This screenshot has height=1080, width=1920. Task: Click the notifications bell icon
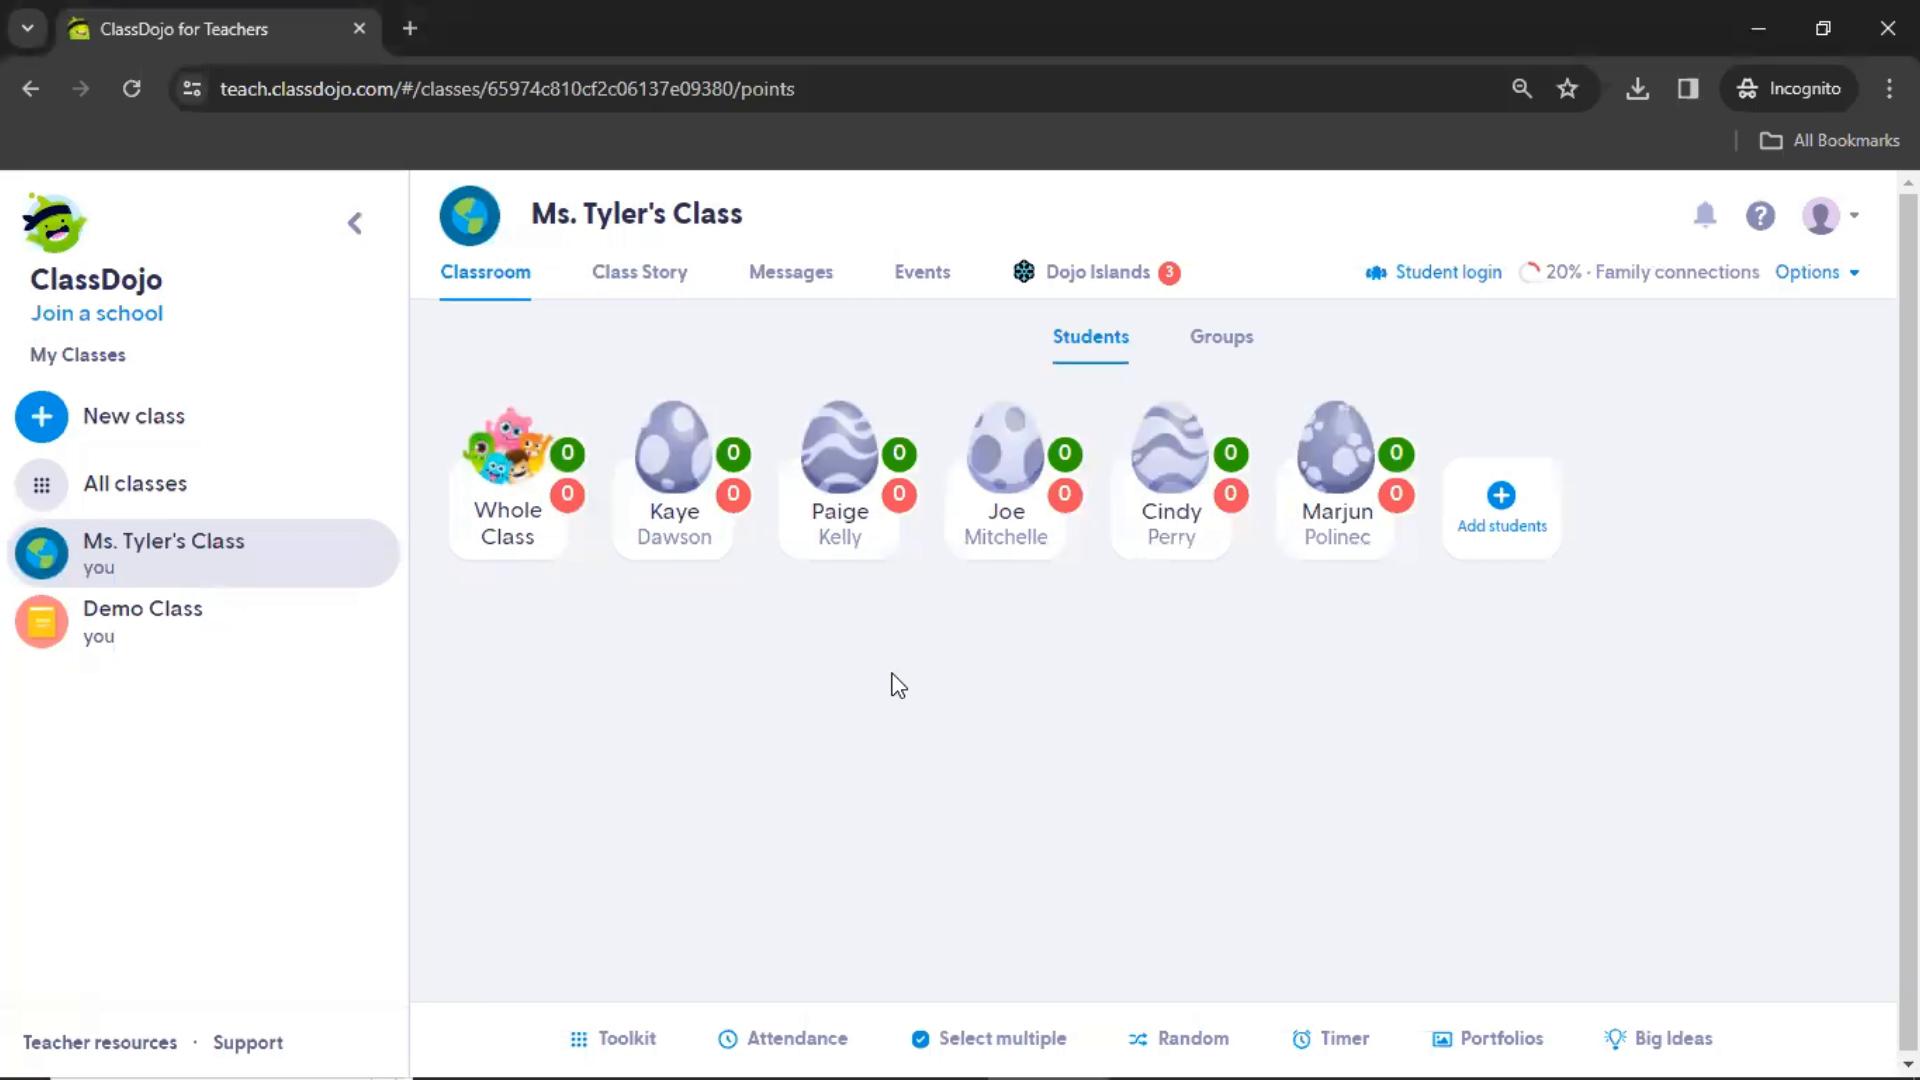[x=1705, y=215]
